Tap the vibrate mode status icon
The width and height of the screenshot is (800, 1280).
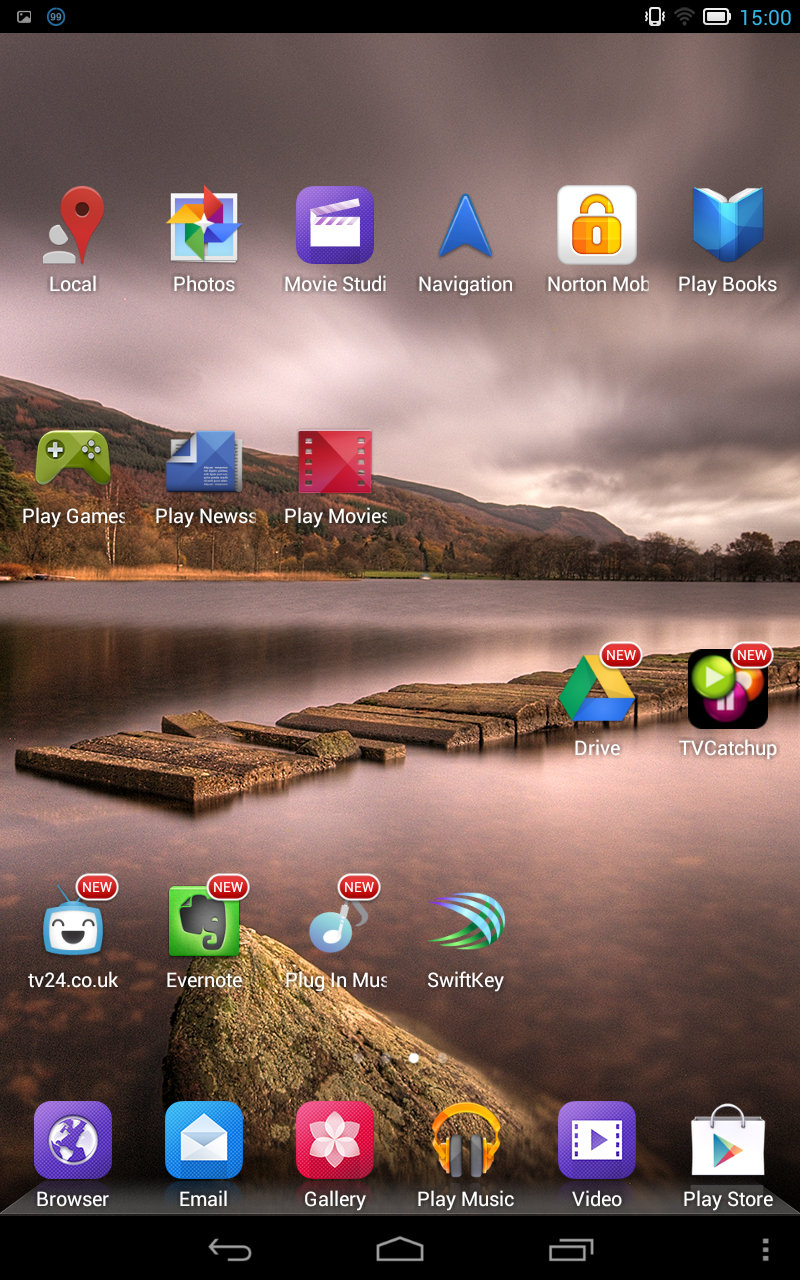click(655, 17)
